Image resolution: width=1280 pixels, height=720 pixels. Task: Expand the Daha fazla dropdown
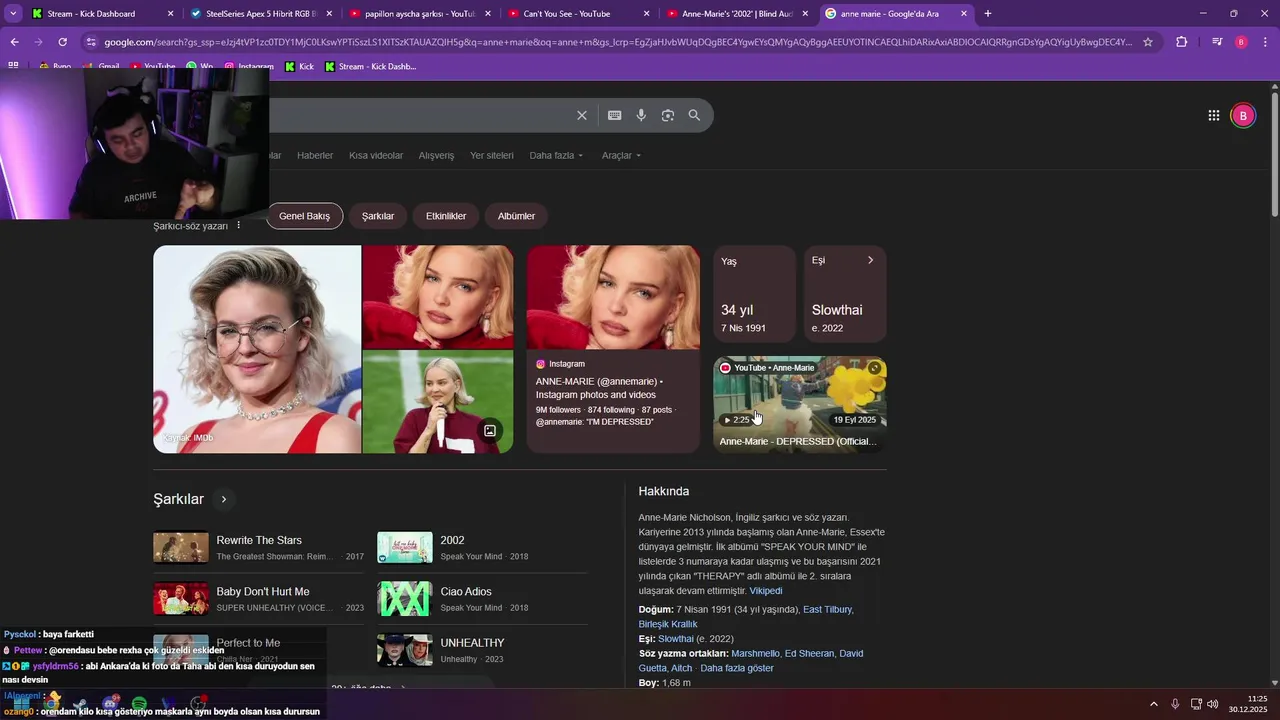[x=556, y=155]
